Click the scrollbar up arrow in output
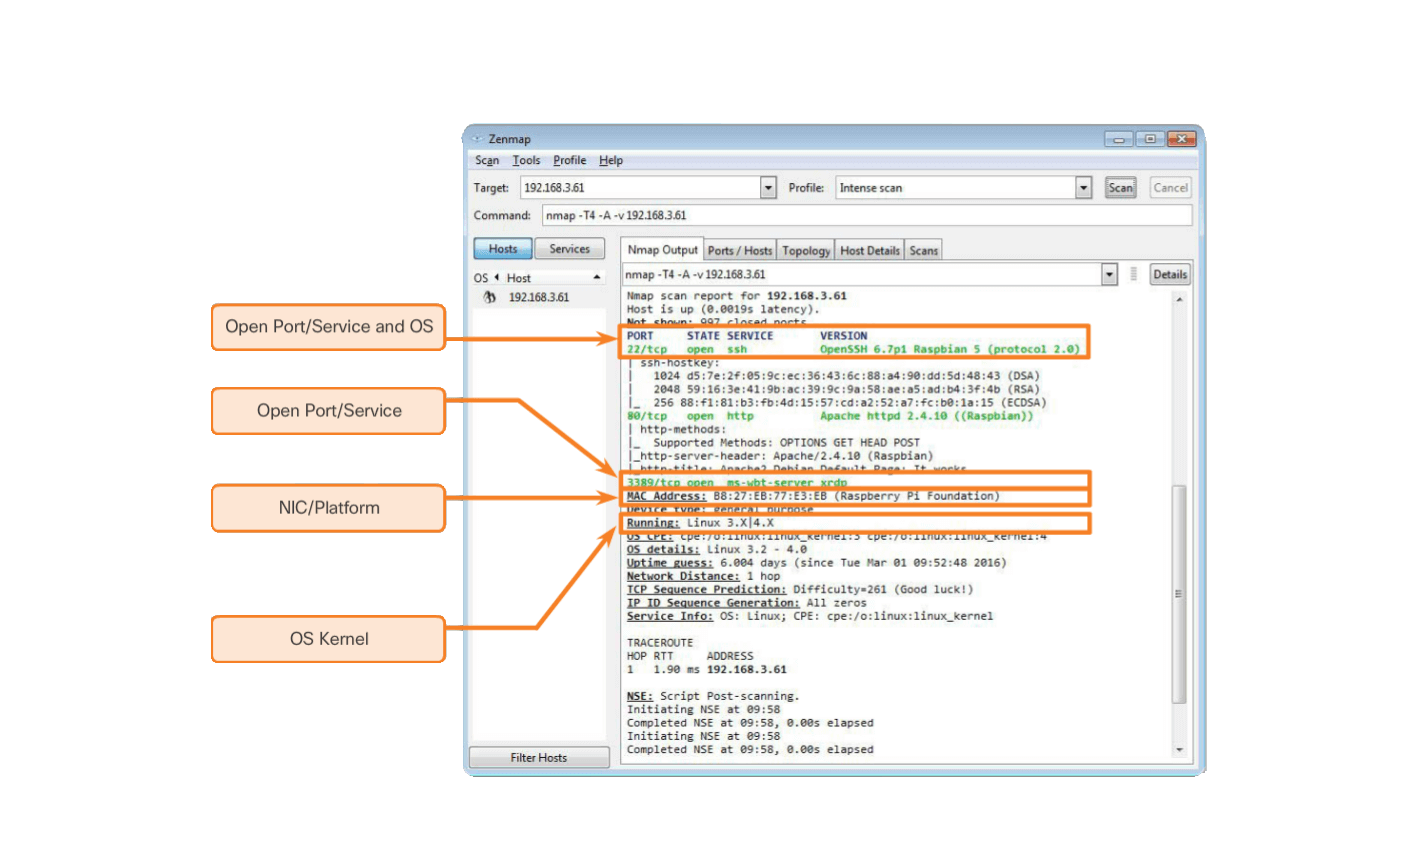 (x=1179, y=299)
